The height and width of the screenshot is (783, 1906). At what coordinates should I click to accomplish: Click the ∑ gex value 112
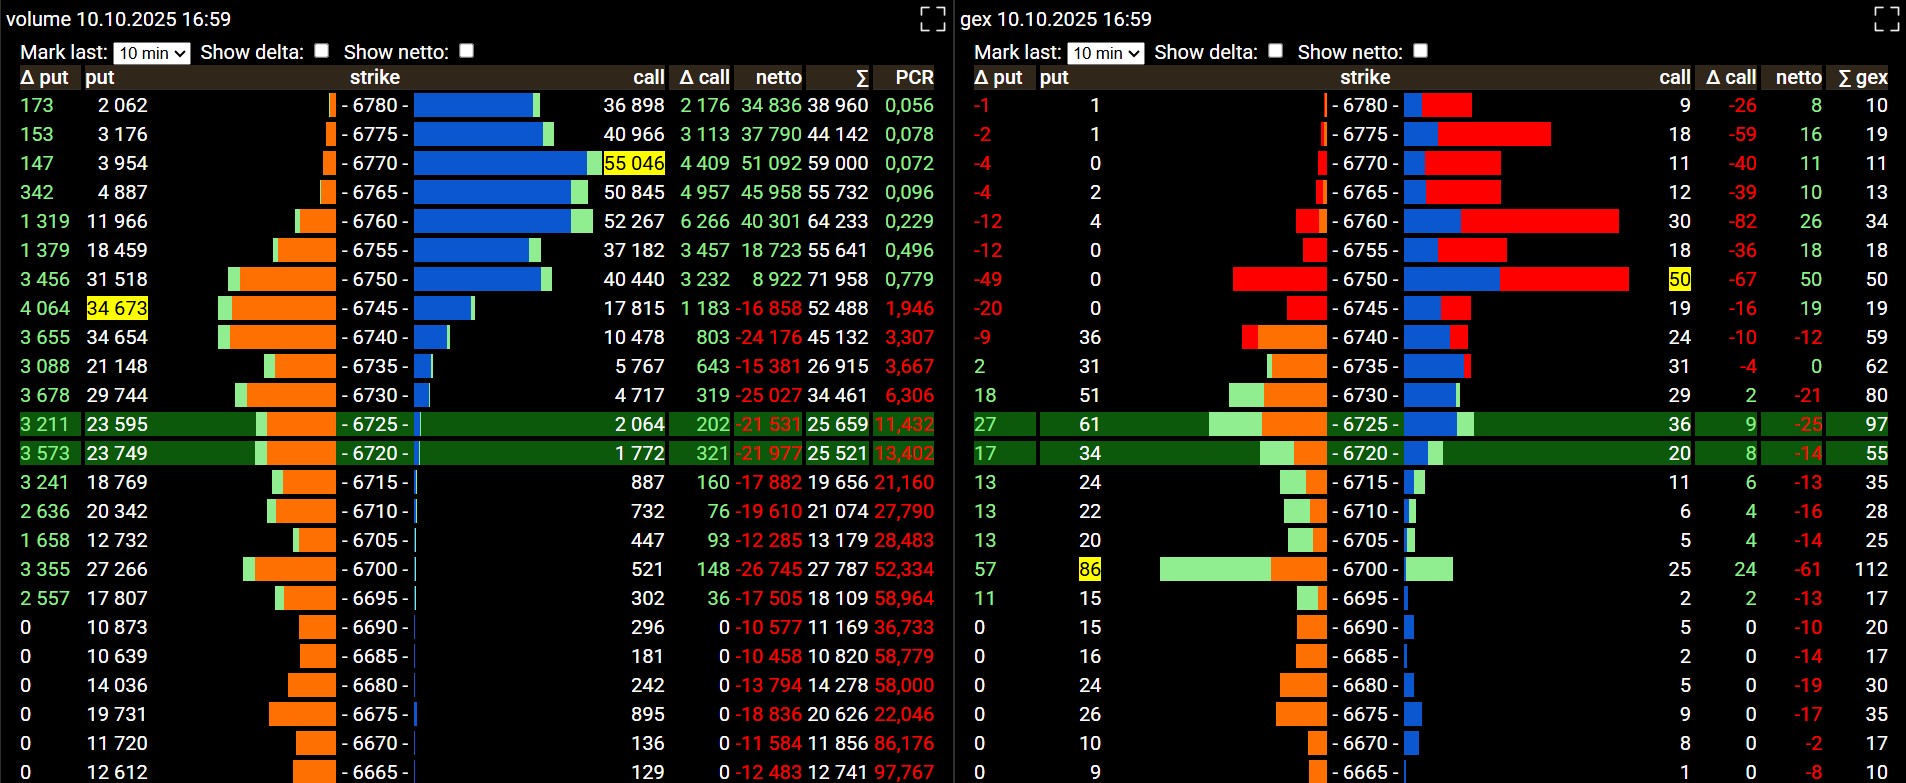(1871, 569)
